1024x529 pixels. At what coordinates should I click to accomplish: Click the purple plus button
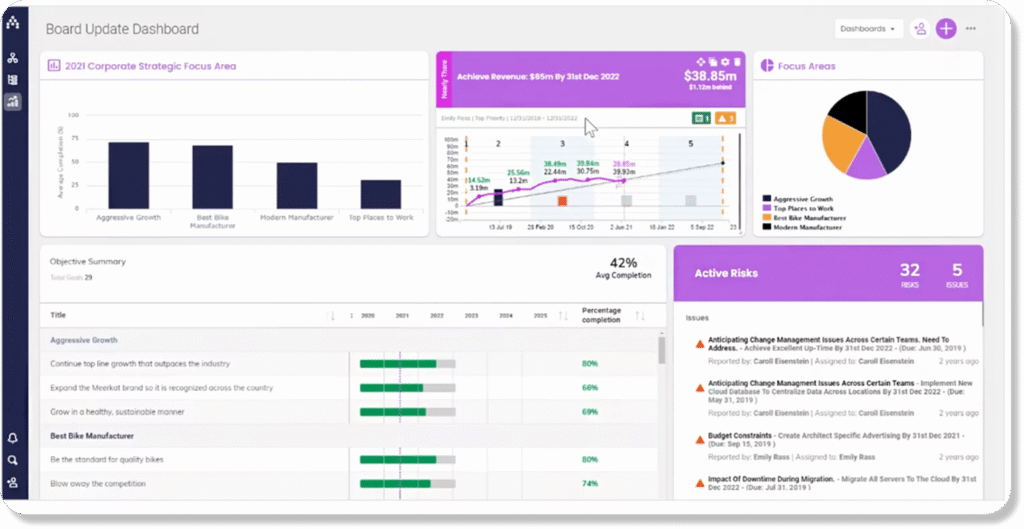(x=946, y=29)
